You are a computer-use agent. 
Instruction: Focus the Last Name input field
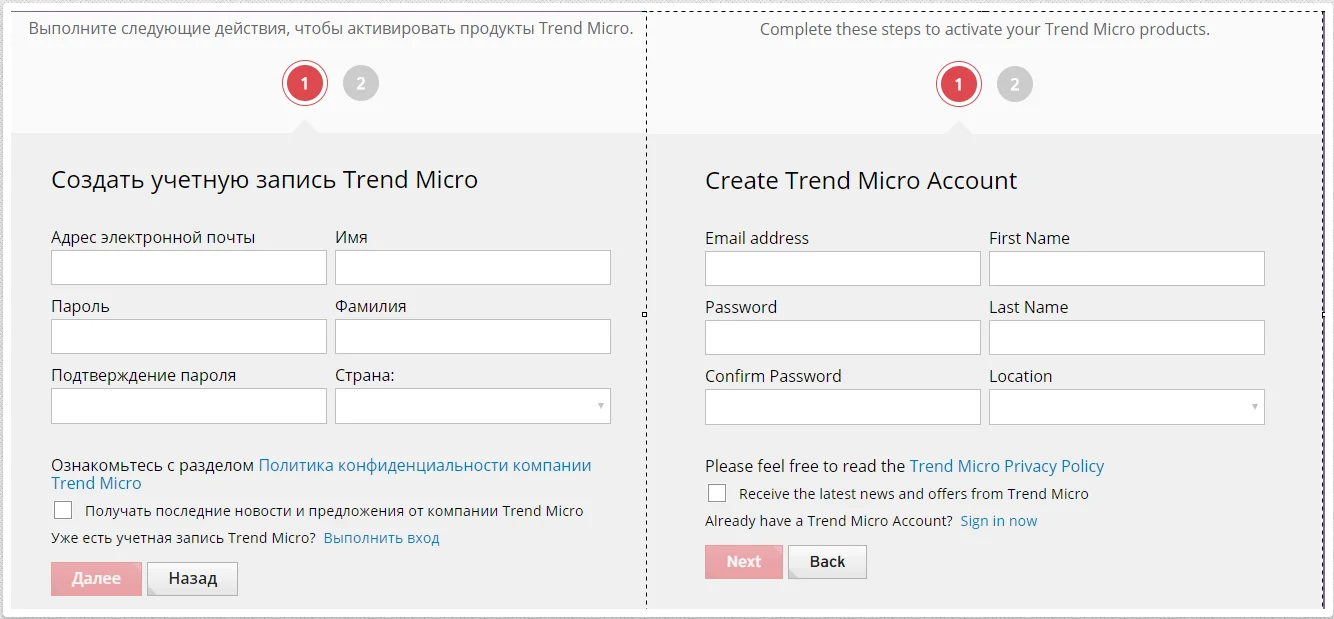(x=1127, y=338)
